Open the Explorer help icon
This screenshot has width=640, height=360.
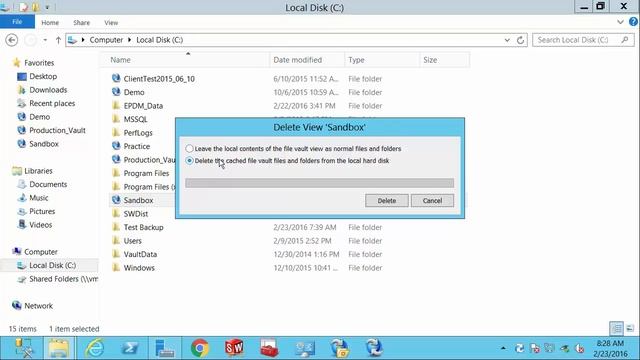click(x=633, y=22)
